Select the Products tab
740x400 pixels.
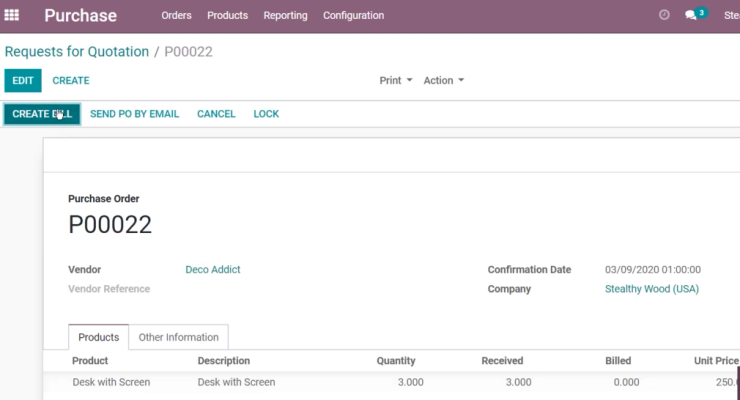pyautogui.click(x=98, y=337)
